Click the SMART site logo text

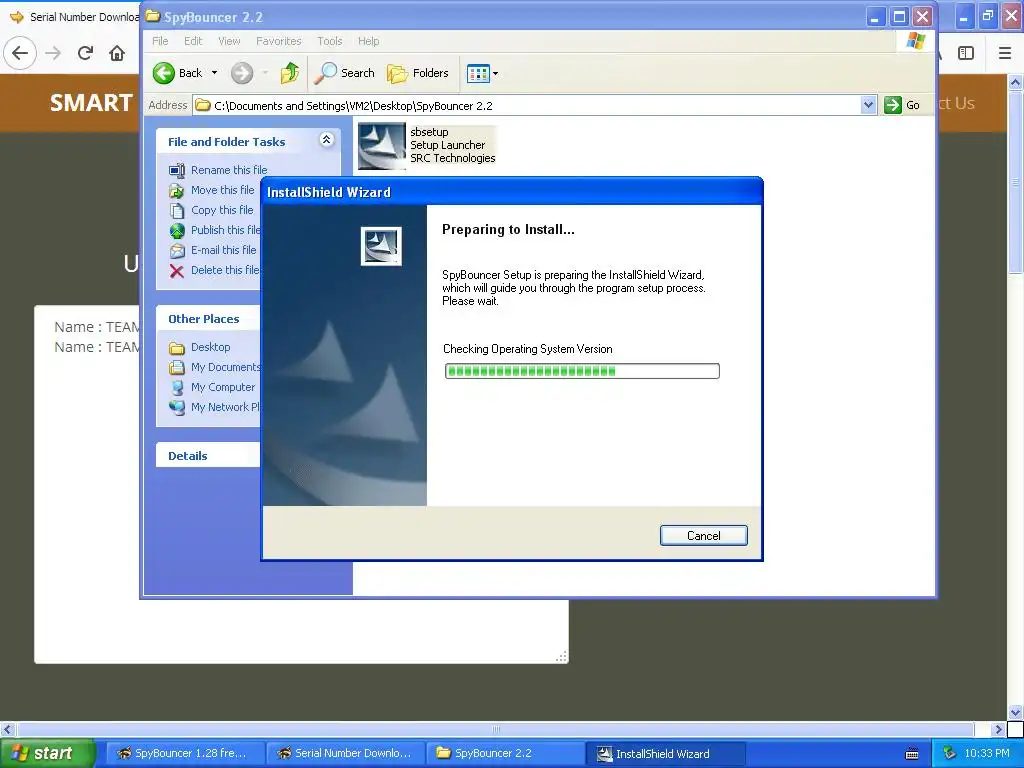click(x=91, y=103)
